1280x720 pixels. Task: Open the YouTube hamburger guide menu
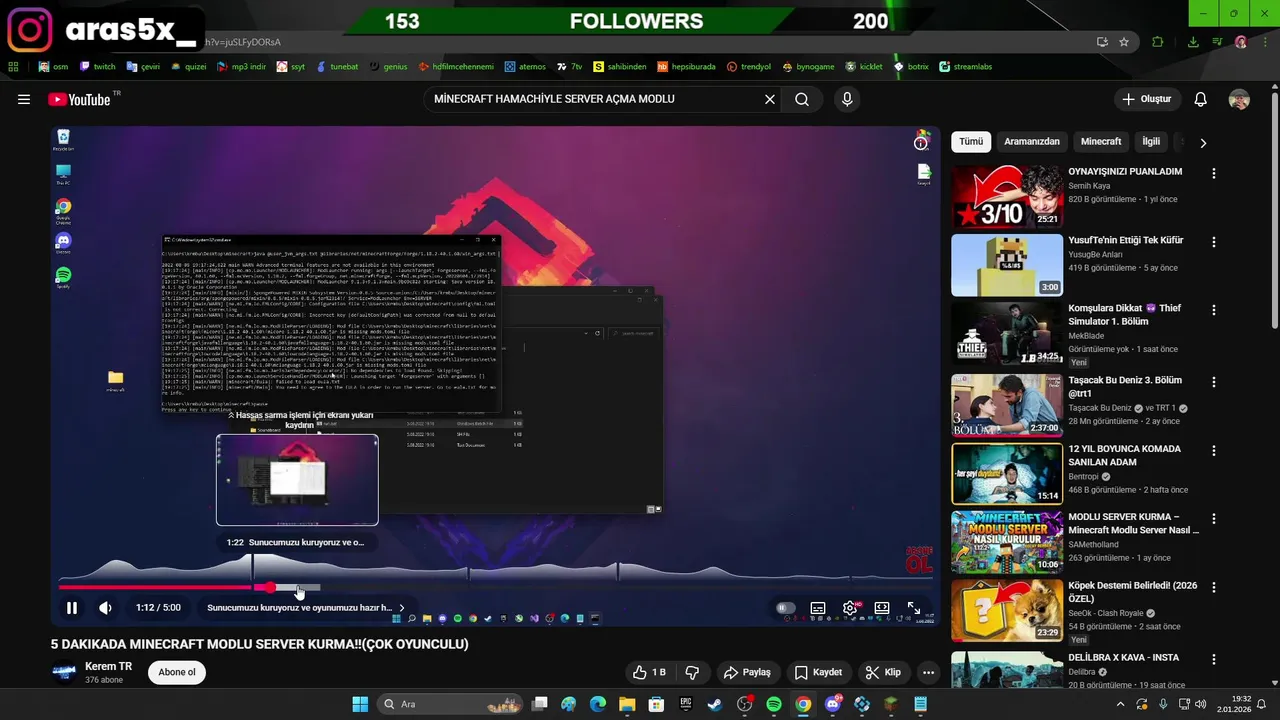24,99
